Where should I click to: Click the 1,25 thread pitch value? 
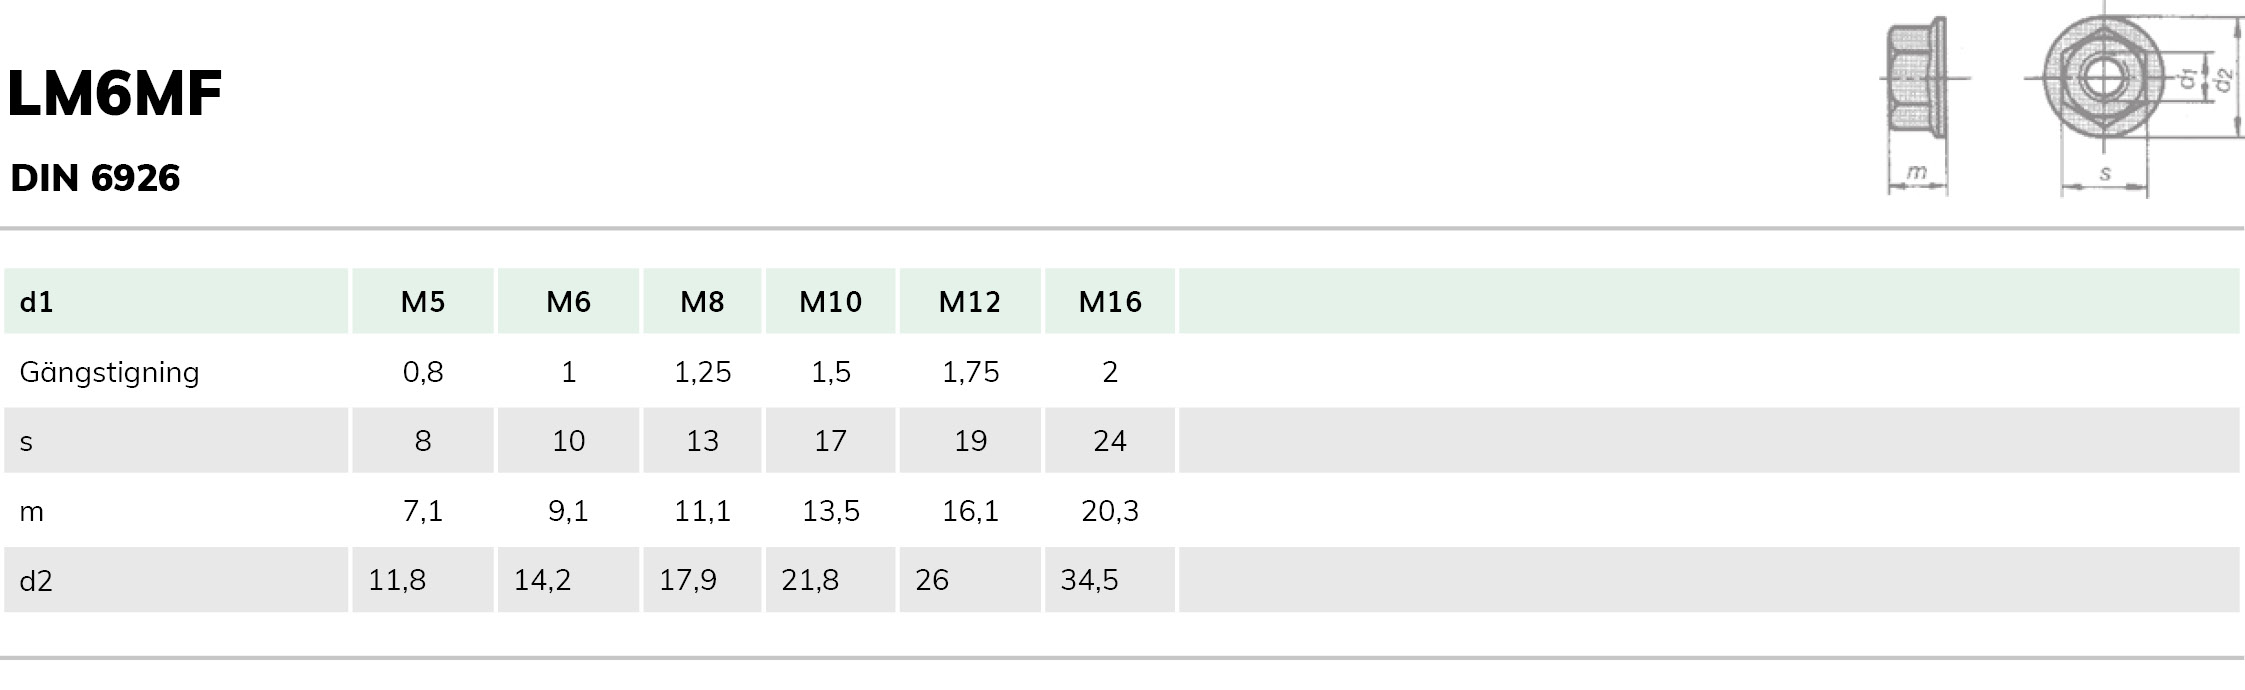pos(702,372)
